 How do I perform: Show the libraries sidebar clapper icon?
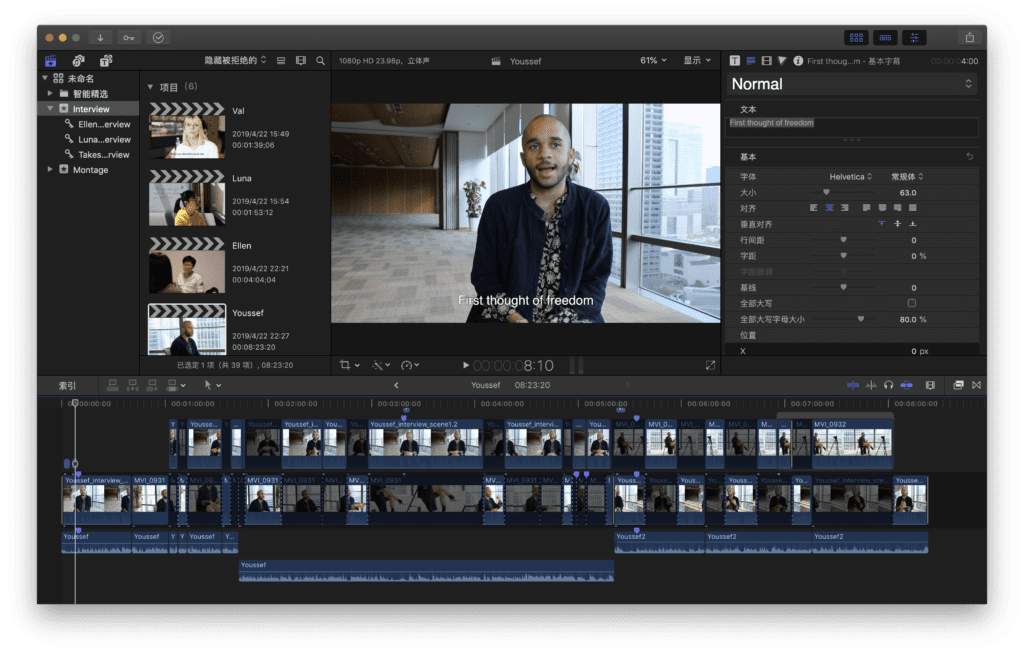[x=50, y=61]
